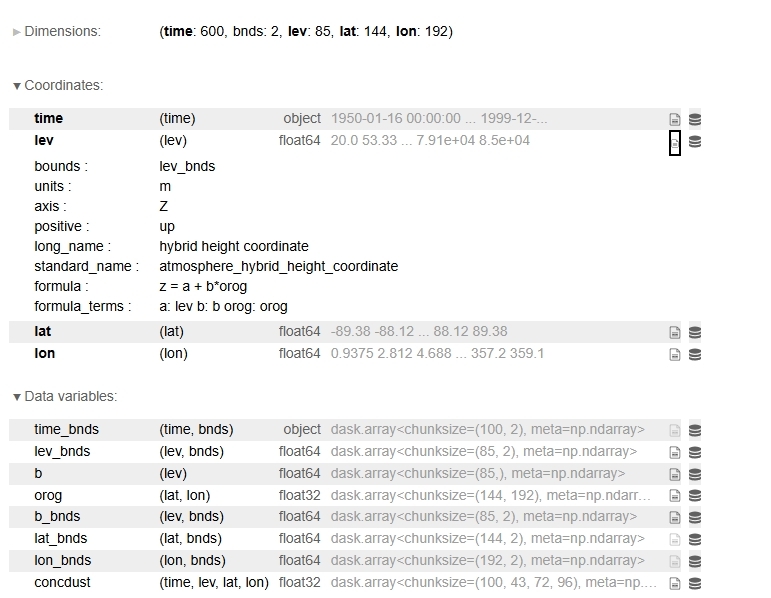This screenshot has width=771, height=598.
Task: Show data repr for lev coordinate
Action: pyautogui.click(x=695, y=141)
